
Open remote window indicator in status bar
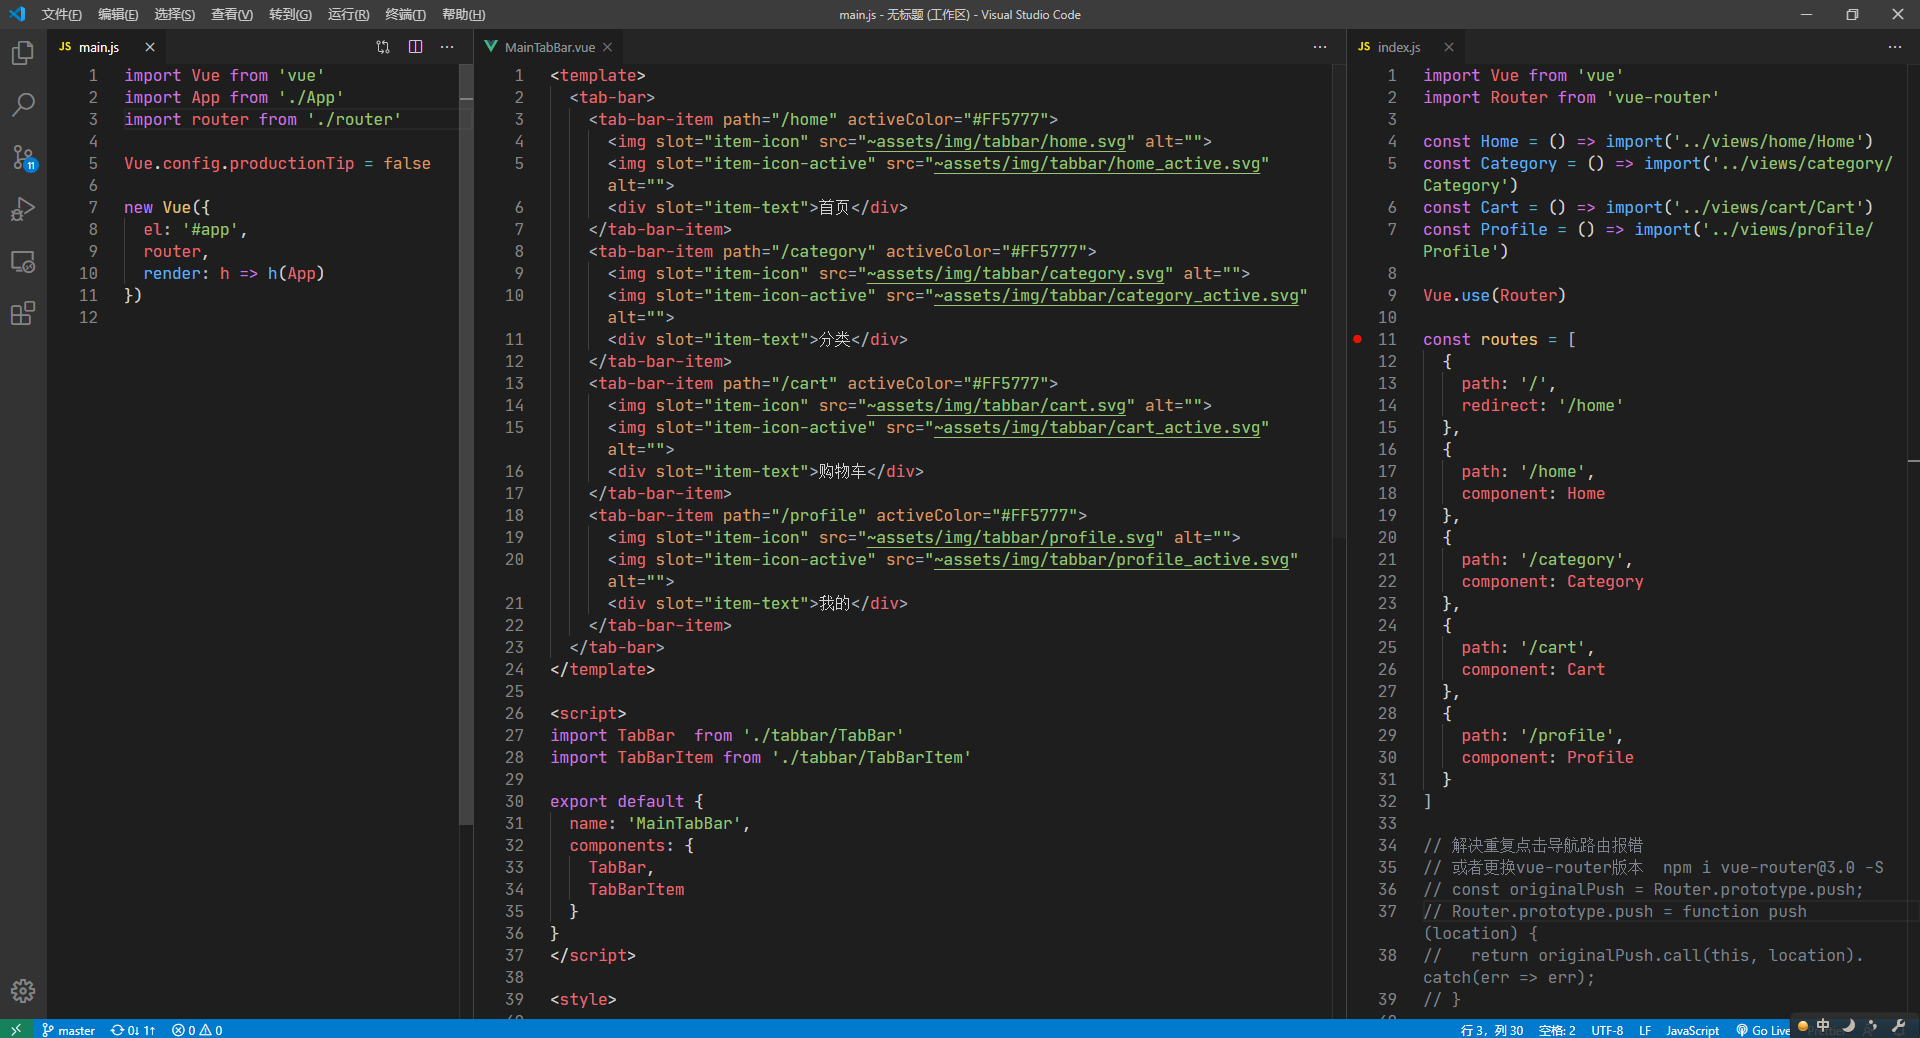[x=16, y=1029]
